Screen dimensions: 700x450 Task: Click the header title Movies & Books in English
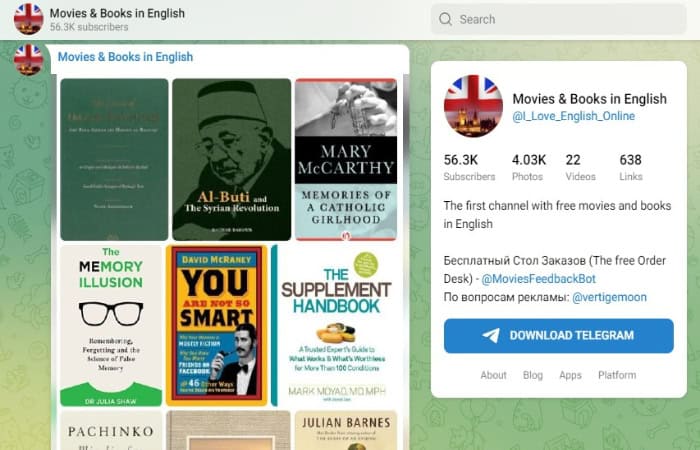[x=117, y=13]
